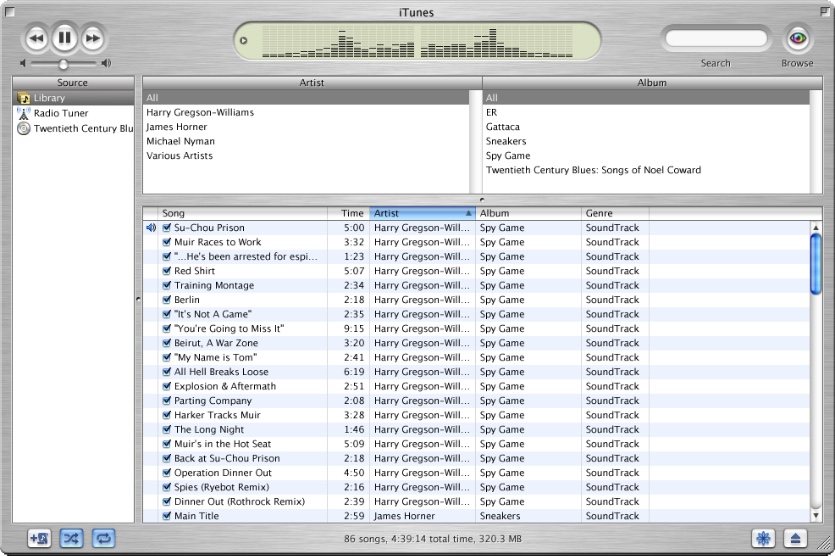
Task: Uncheck the Red Shirt song checkbox
Action: click(167, 271)
